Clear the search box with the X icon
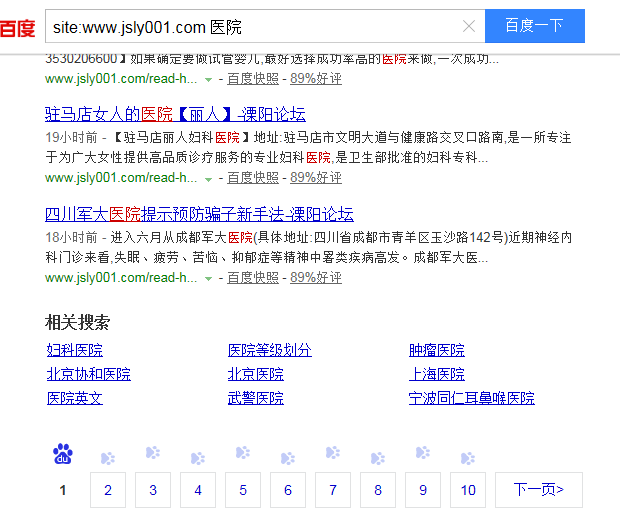Viewport: 620px width, 530px height. tap(469, 26)
